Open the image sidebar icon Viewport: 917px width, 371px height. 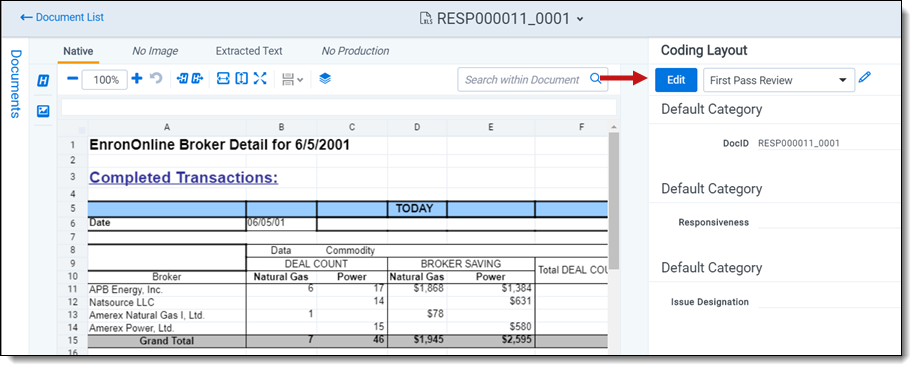[43, 111]
